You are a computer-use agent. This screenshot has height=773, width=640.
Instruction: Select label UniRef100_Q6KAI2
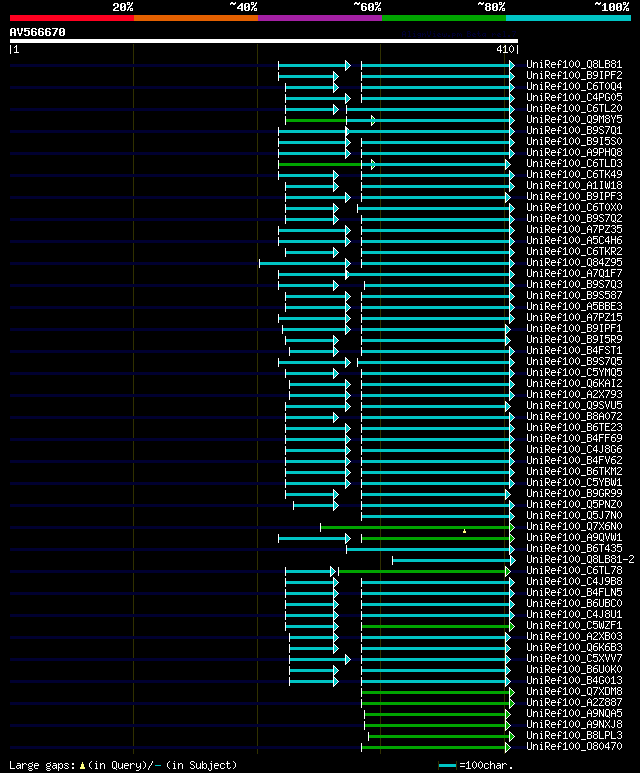coord(574,383)
